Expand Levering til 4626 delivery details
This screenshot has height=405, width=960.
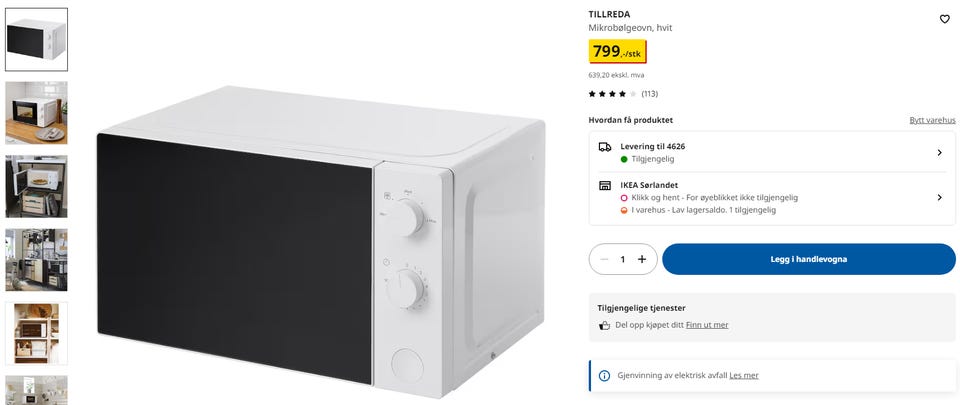pos(771,152)
